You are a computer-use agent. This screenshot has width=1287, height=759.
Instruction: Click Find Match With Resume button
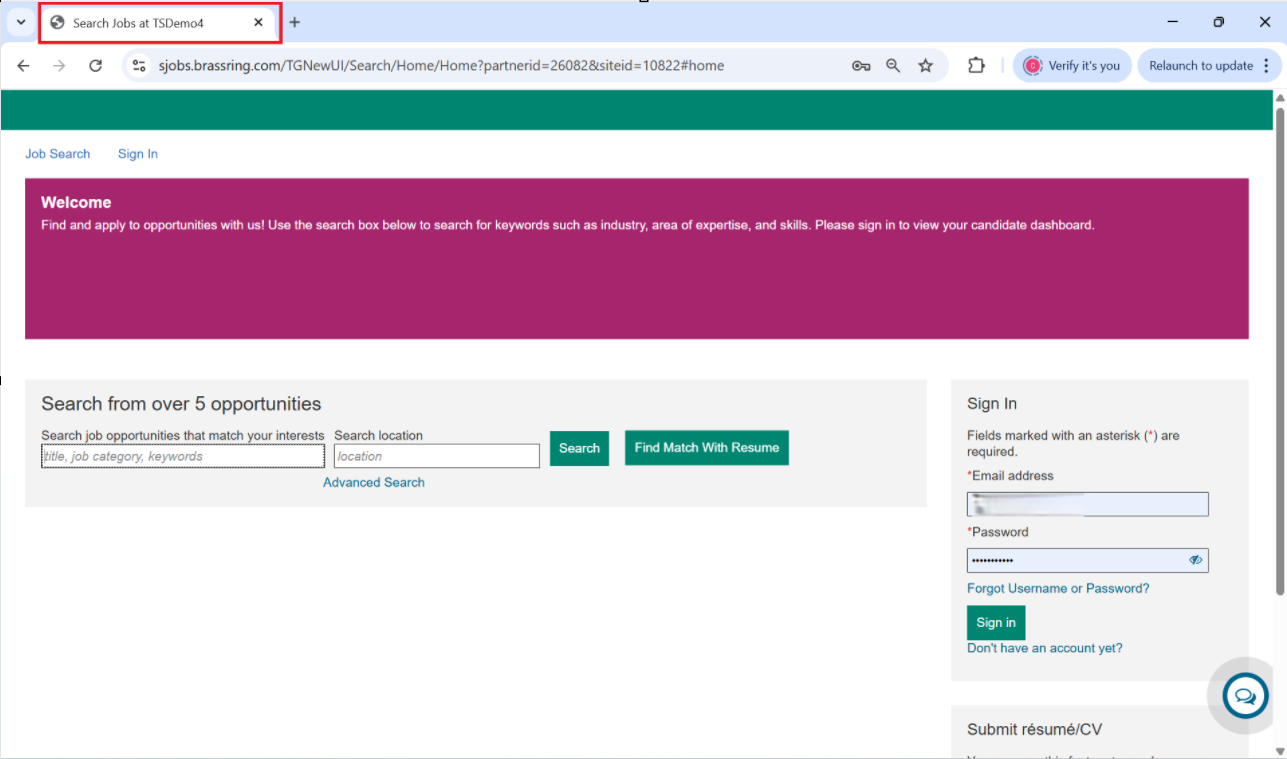pyautogui.click(x=706, y=448)
